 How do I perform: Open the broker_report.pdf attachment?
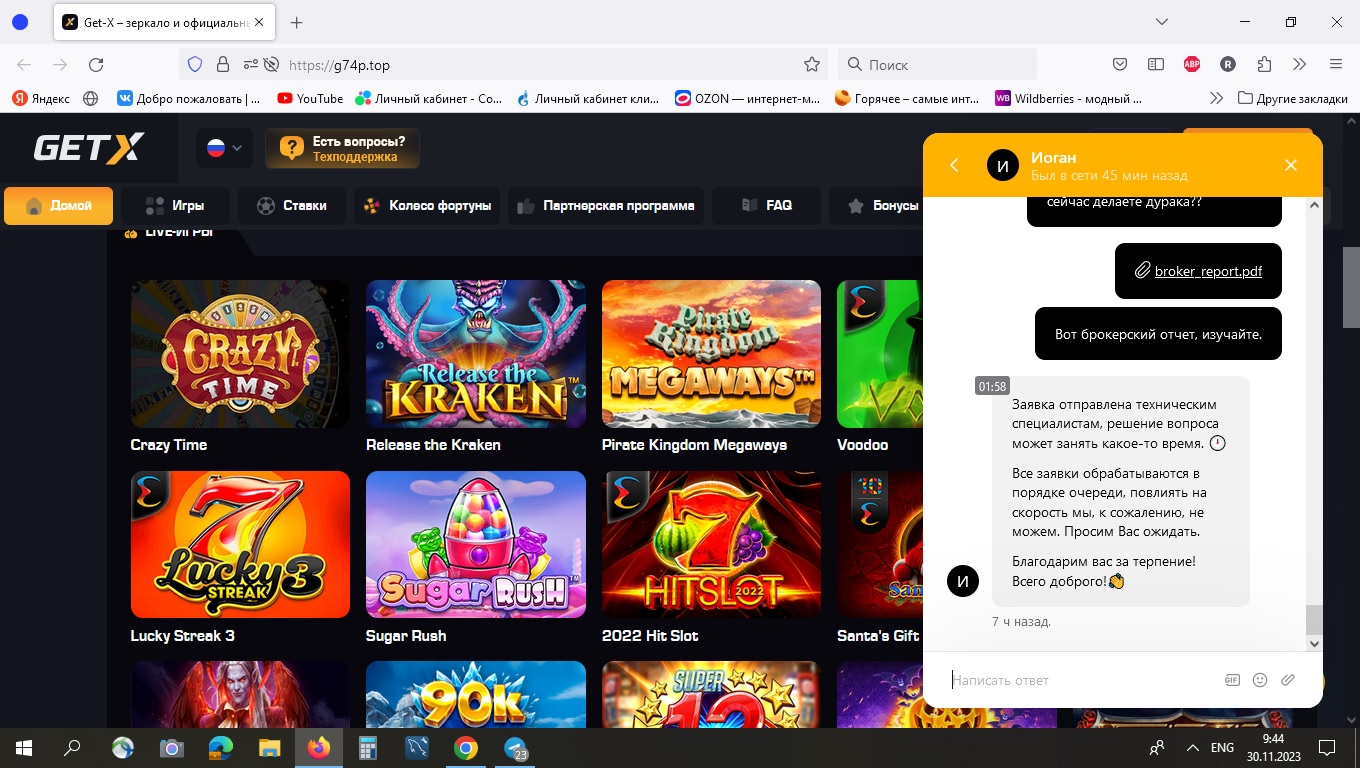[x=1208, y=271]
